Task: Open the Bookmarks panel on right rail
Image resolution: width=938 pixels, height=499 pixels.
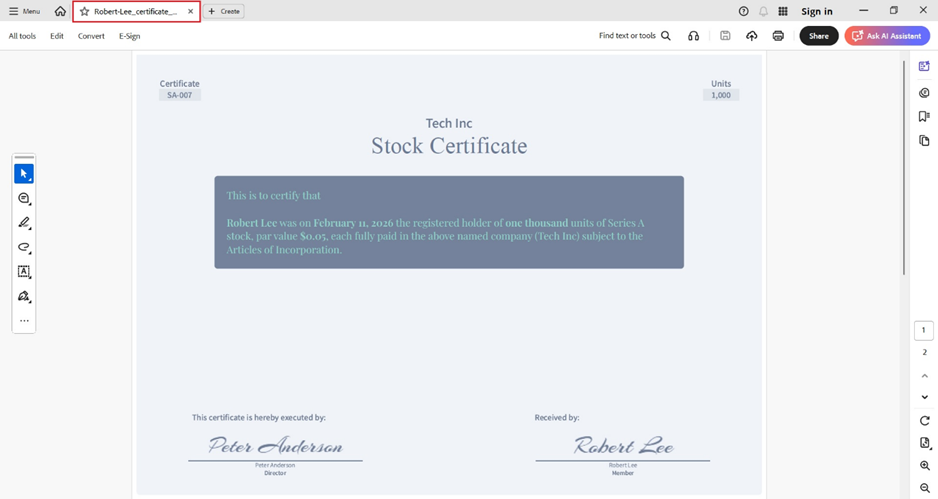Action: [924, 117]
